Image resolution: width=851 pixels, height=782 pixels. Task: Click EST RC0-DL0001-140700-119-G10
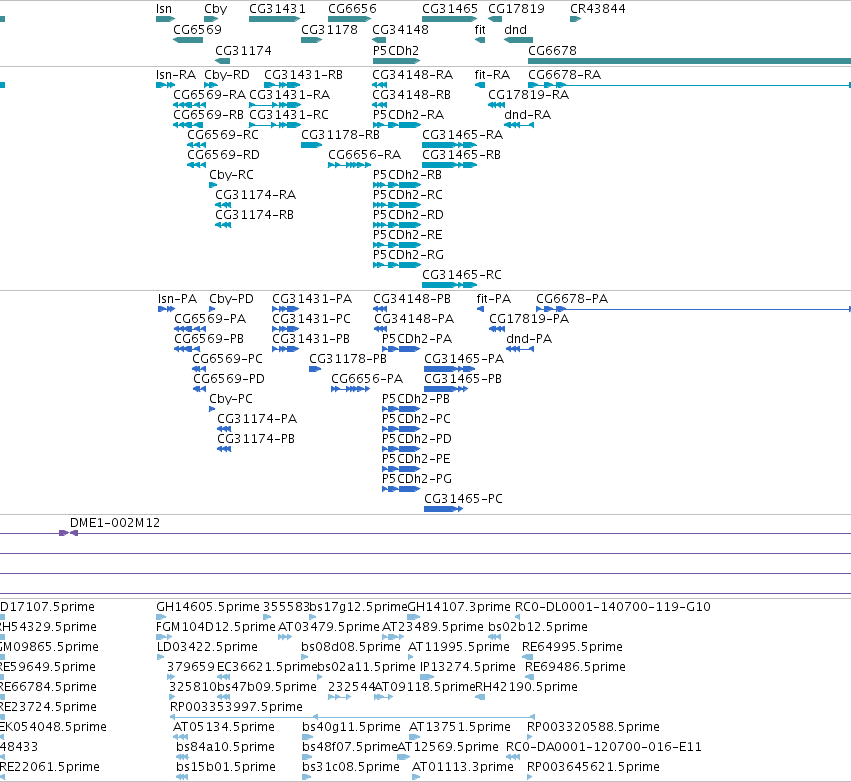[x=613, y=606]
